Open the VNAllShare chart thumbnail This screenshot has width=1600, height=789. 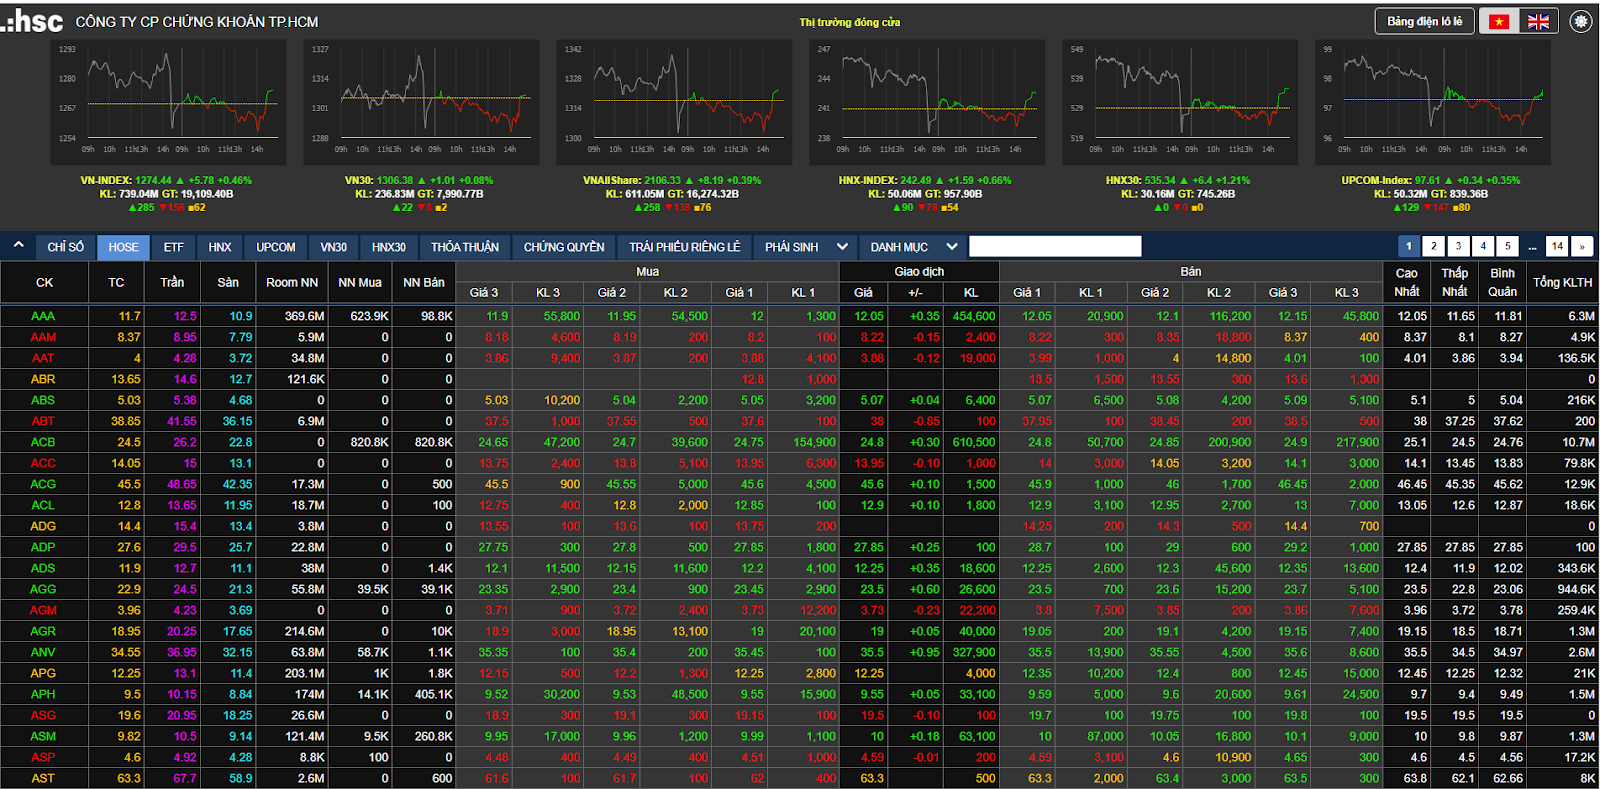pos(674,102)
